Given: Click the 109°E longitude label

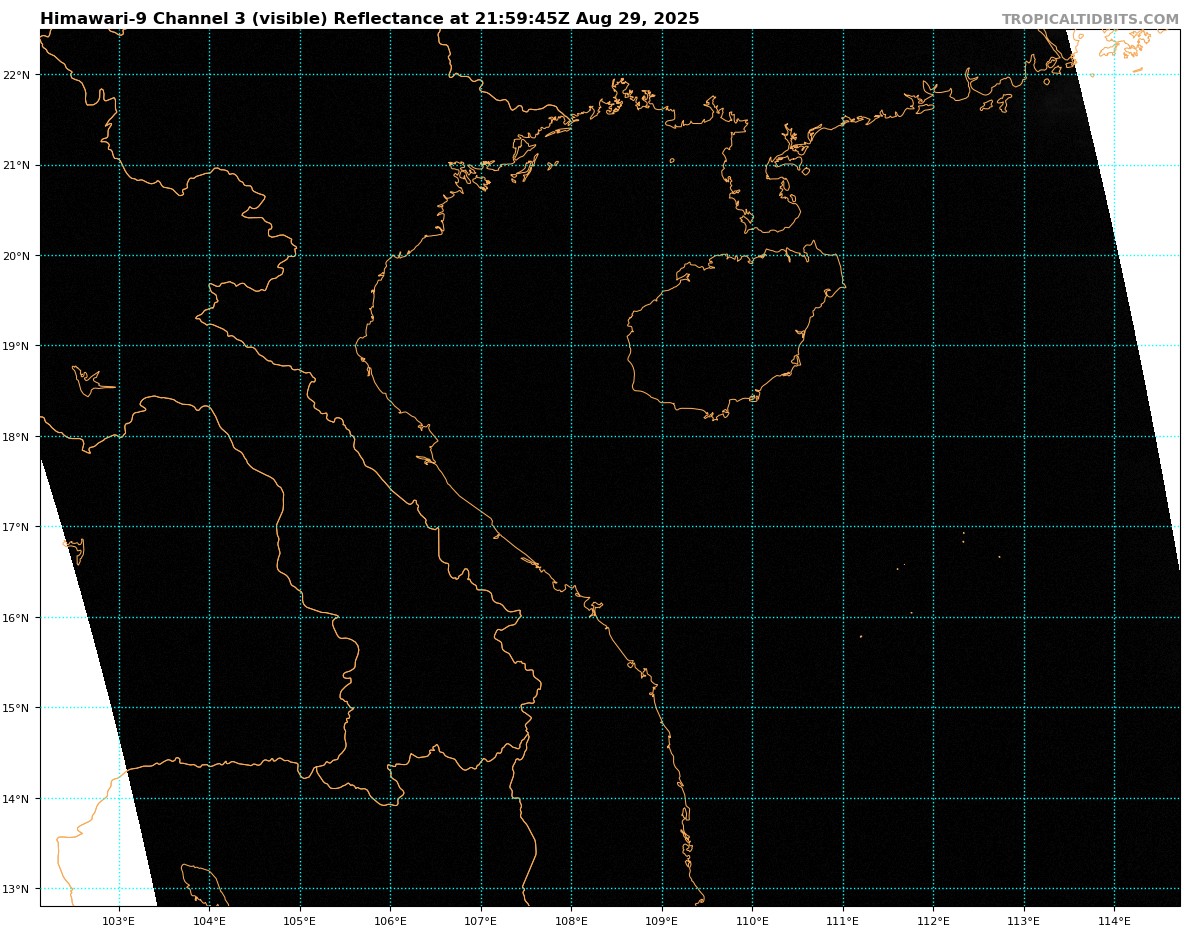Looking at the screenshot, I should point(662,921).
